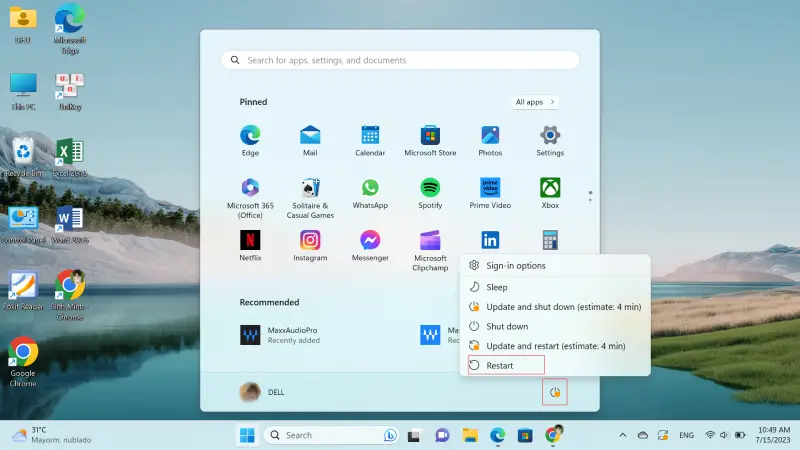Show hidden system tray icons
The width and height of the screenshot is (800, 450).
[622, 435]
